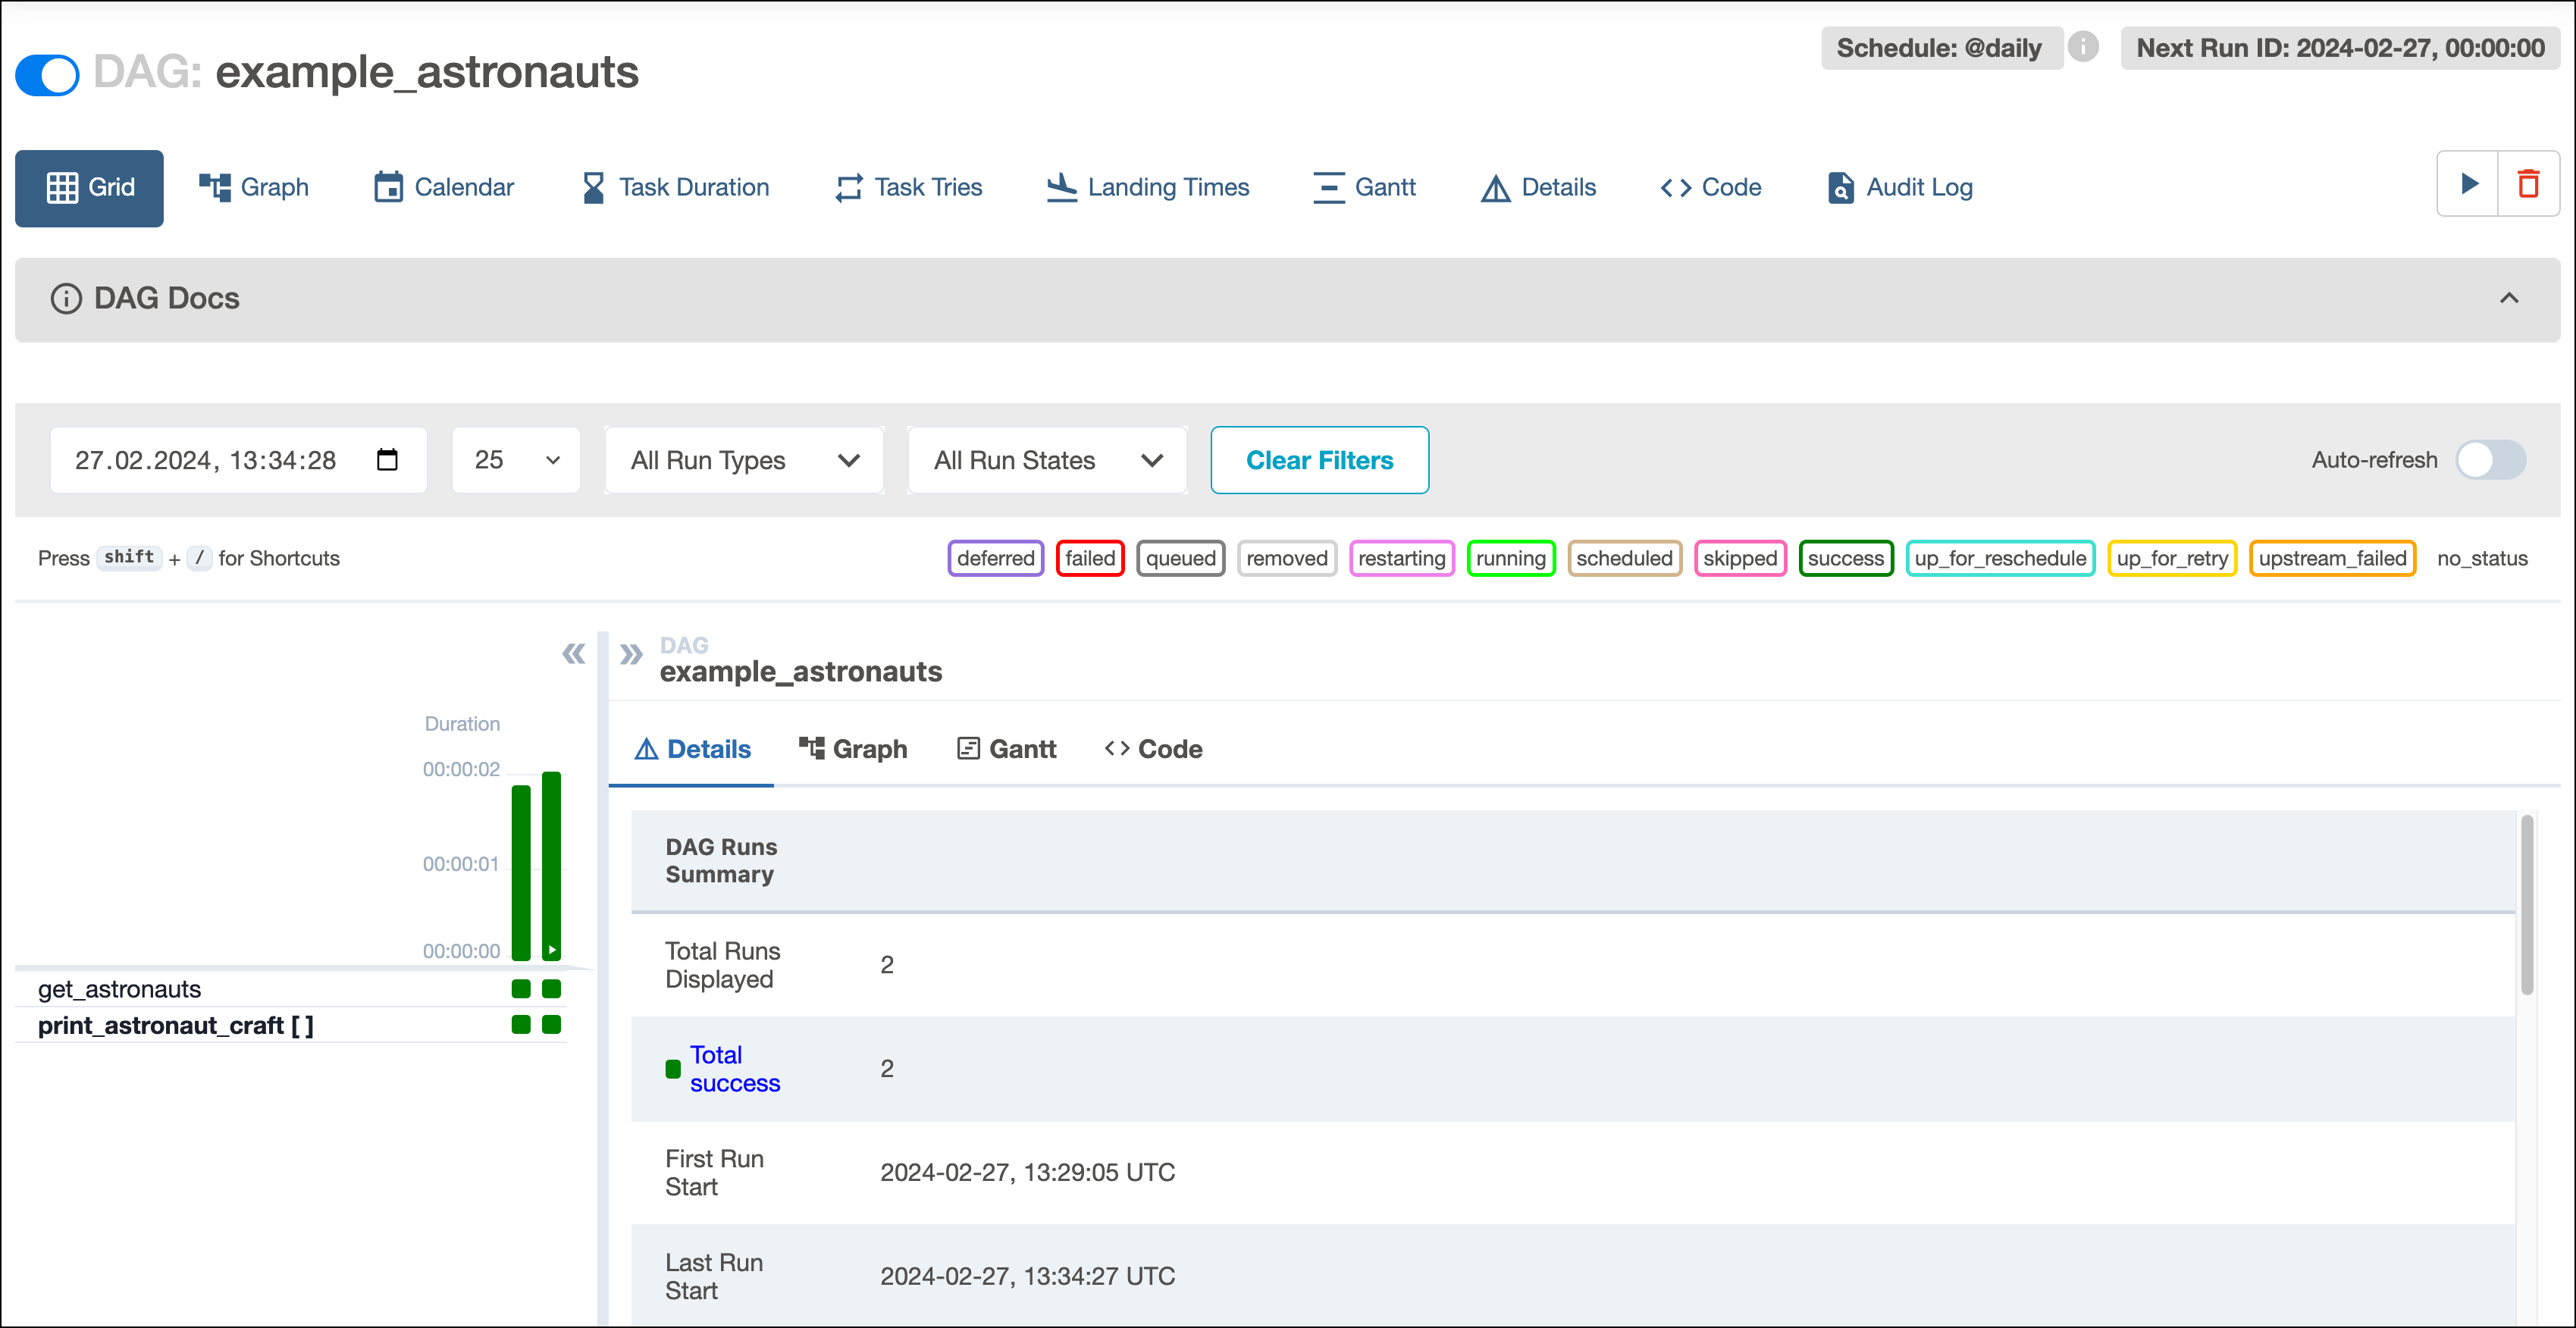Viewport: 2576px width, 1328px height.
Task: Toggle the DAG pause switch
Action: pyautogui.click(x=47, y=74)
